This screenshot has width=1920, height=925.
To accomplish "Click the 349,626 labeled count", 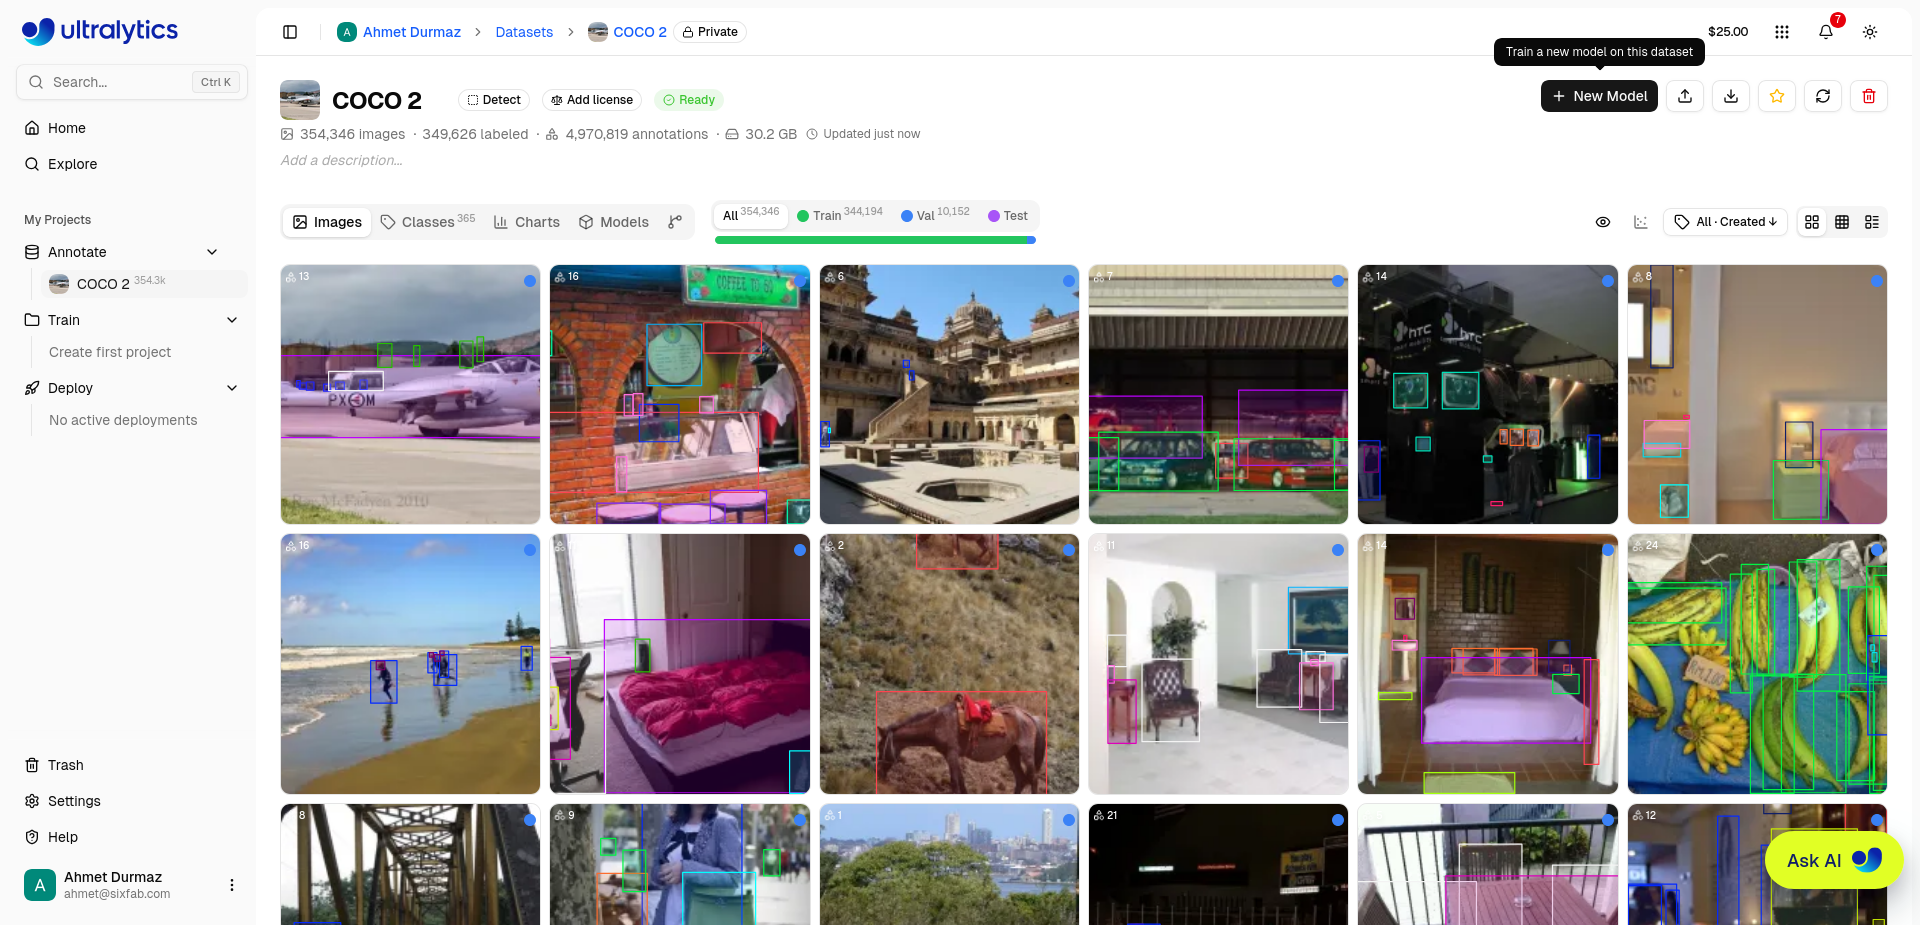I will 475,134.
